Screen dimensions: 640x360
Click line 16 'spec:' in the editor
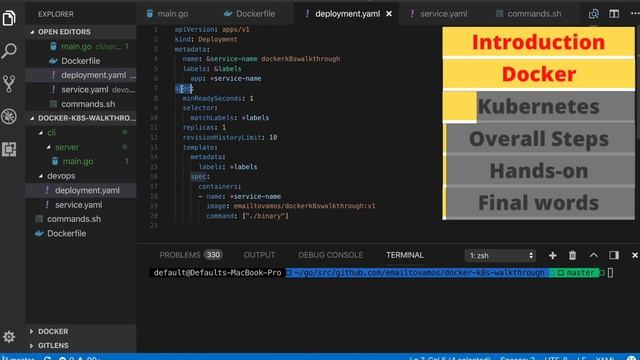point(200,177)
